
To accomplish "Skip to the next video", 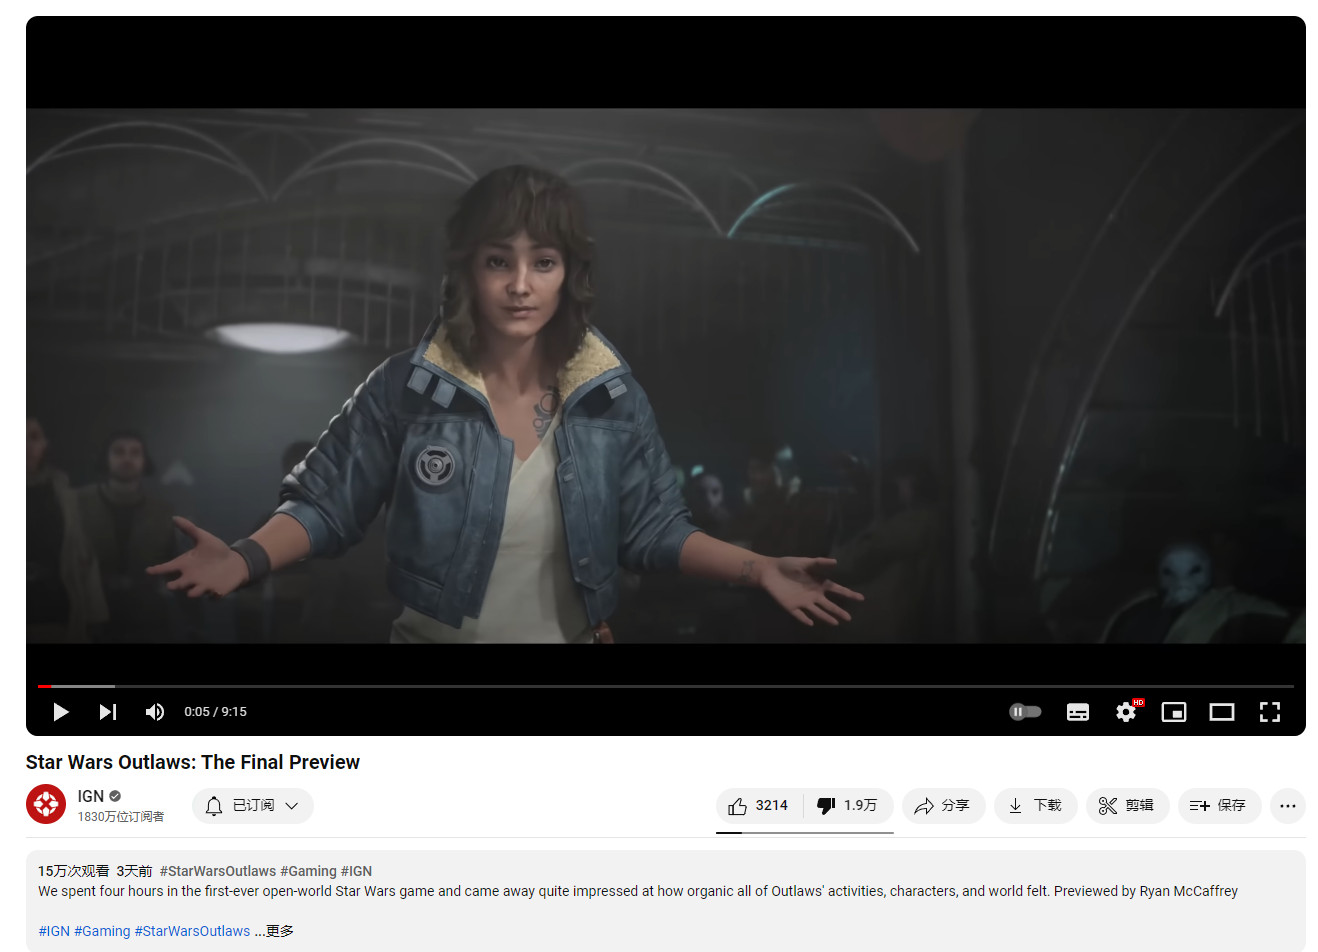I will [108, 712].
